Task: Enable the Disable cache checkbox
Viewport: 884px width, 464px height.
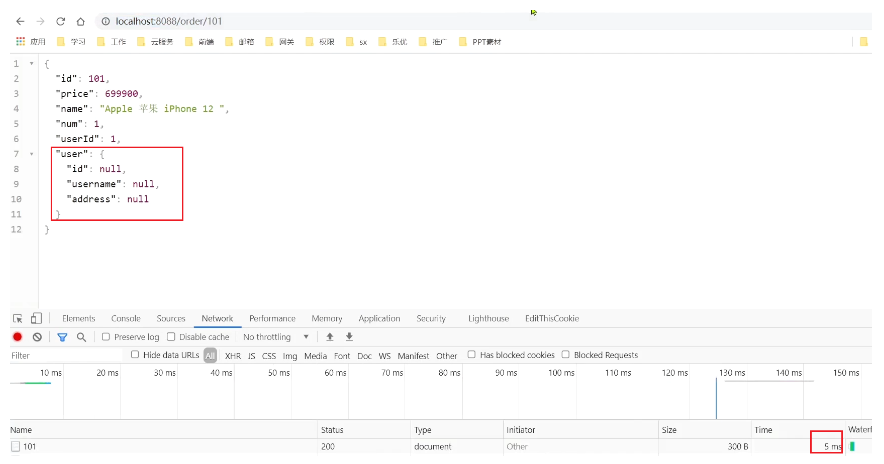Action: click(x=171, y=337)
